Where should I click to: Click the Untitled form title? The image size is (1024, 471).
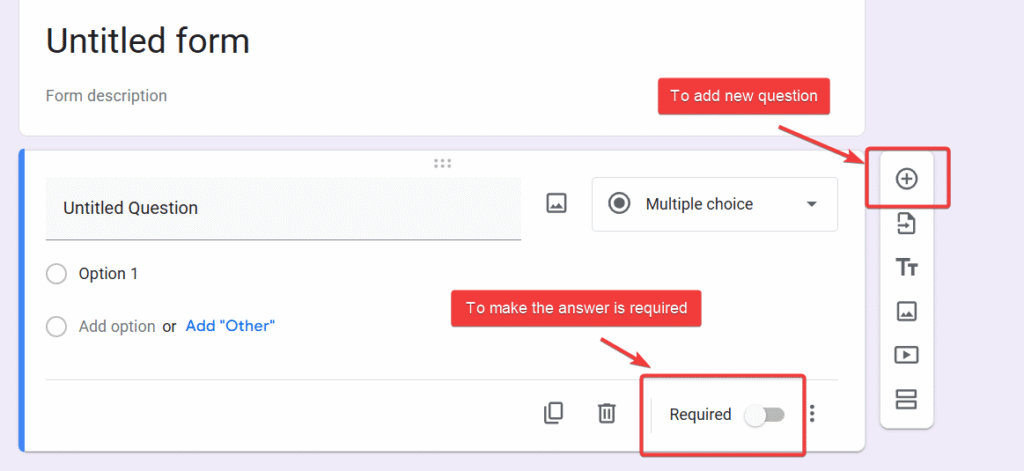point(148,41)
